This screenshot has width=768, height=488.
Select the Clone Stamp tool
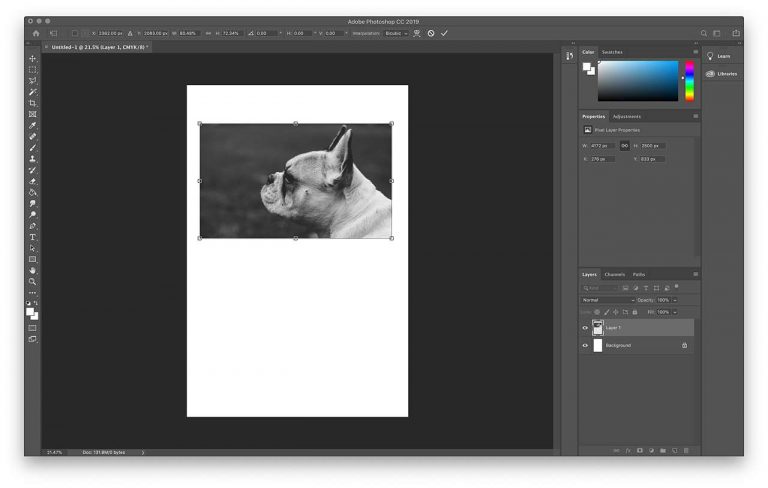point(32,159)
